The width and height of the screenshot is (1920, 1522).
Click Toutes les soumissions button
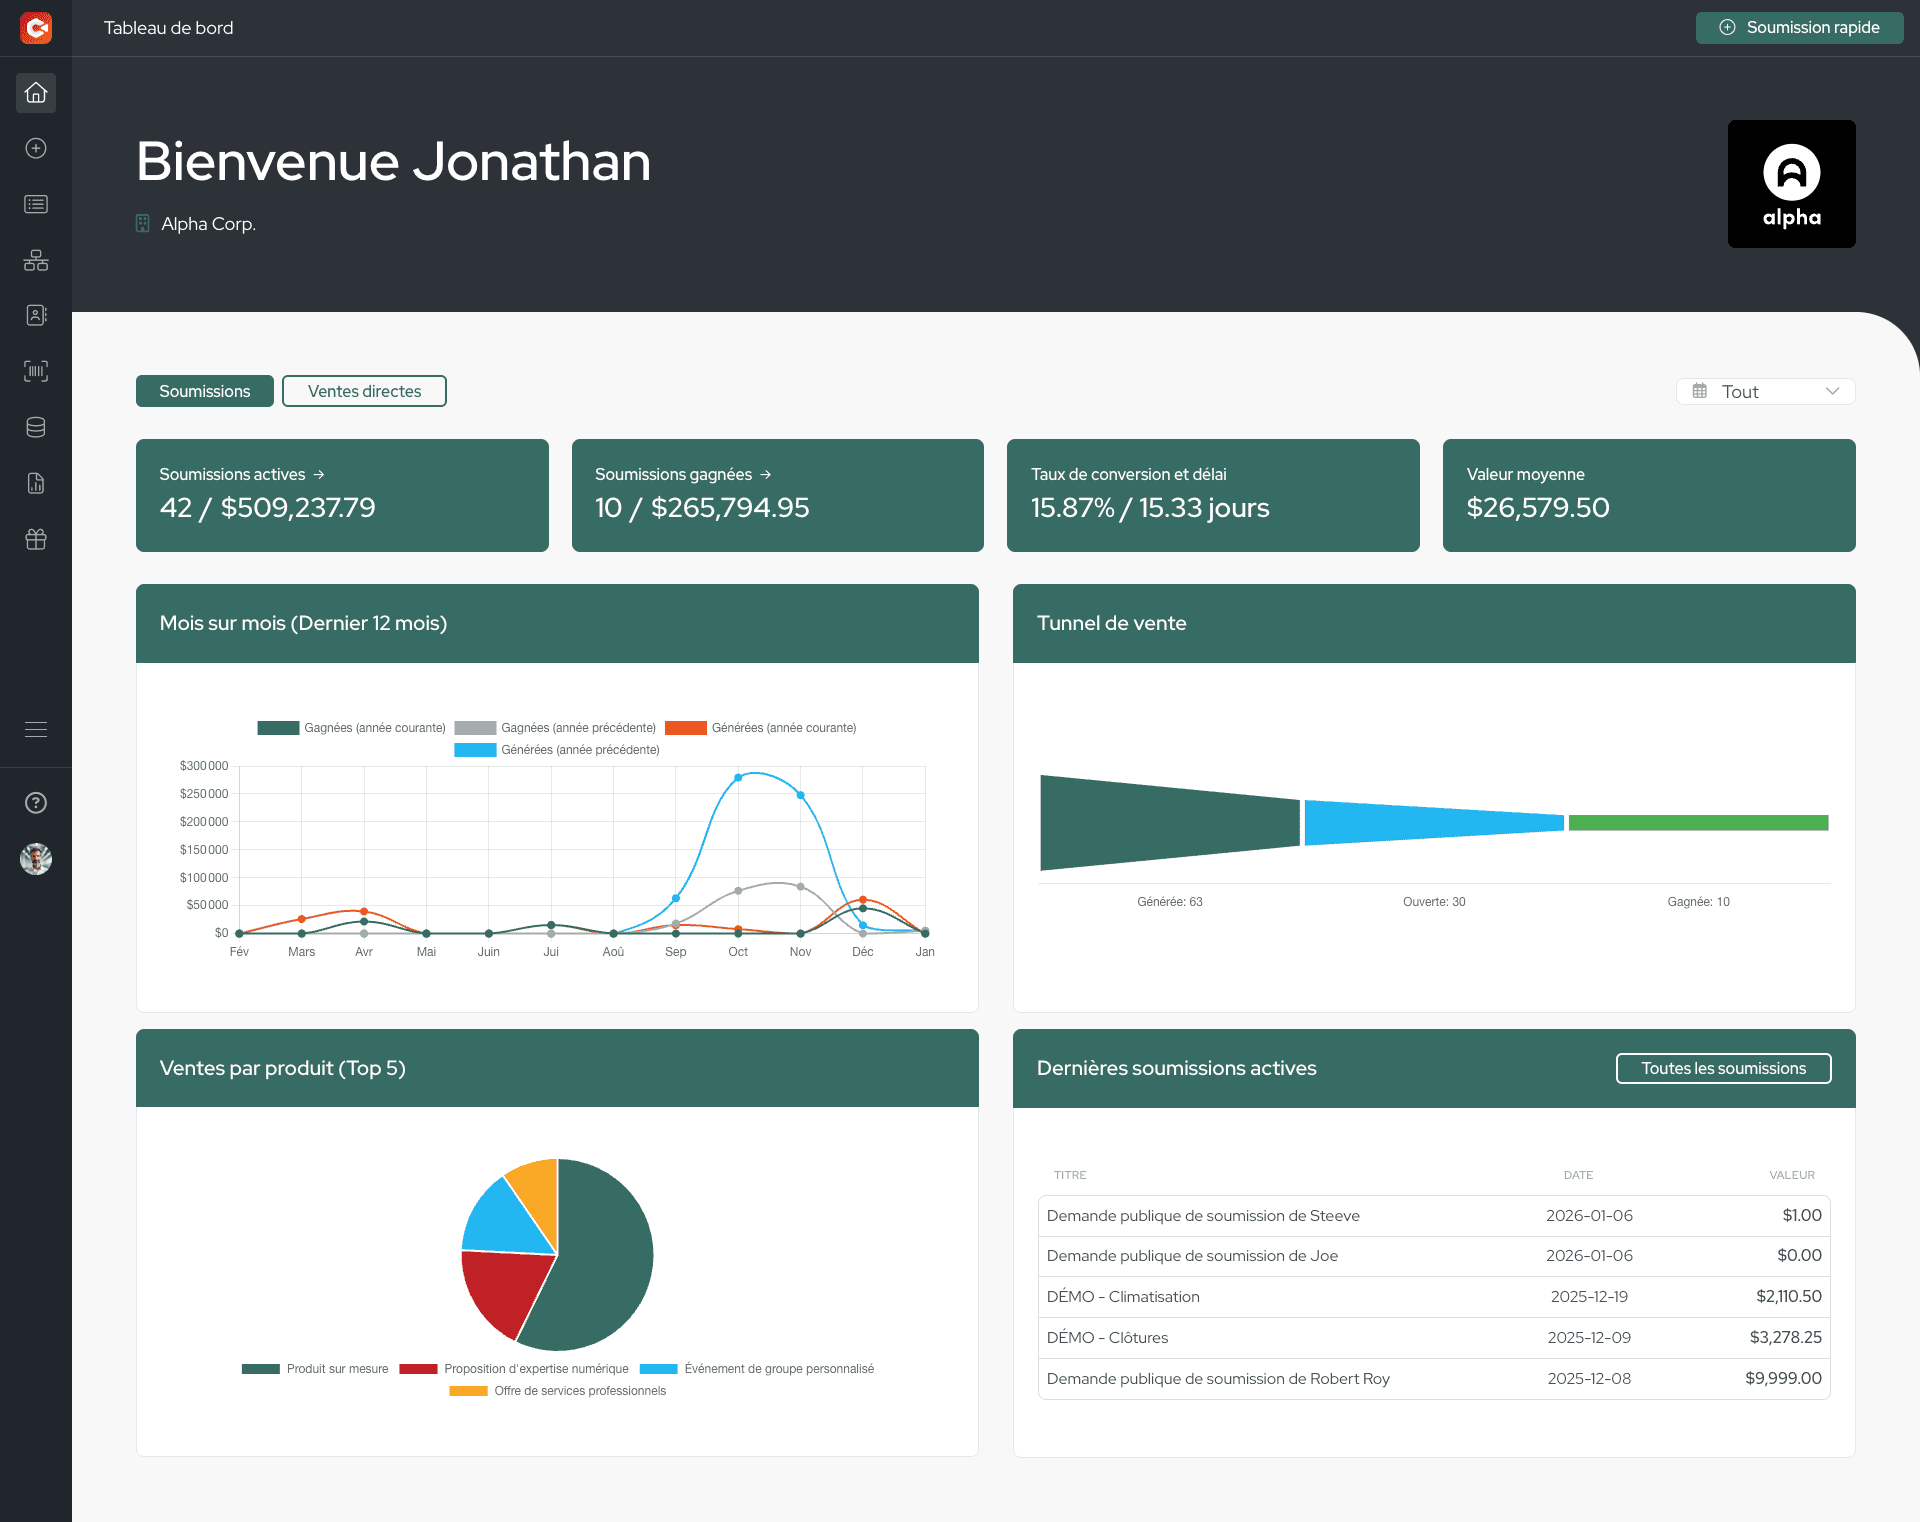1723,1068
